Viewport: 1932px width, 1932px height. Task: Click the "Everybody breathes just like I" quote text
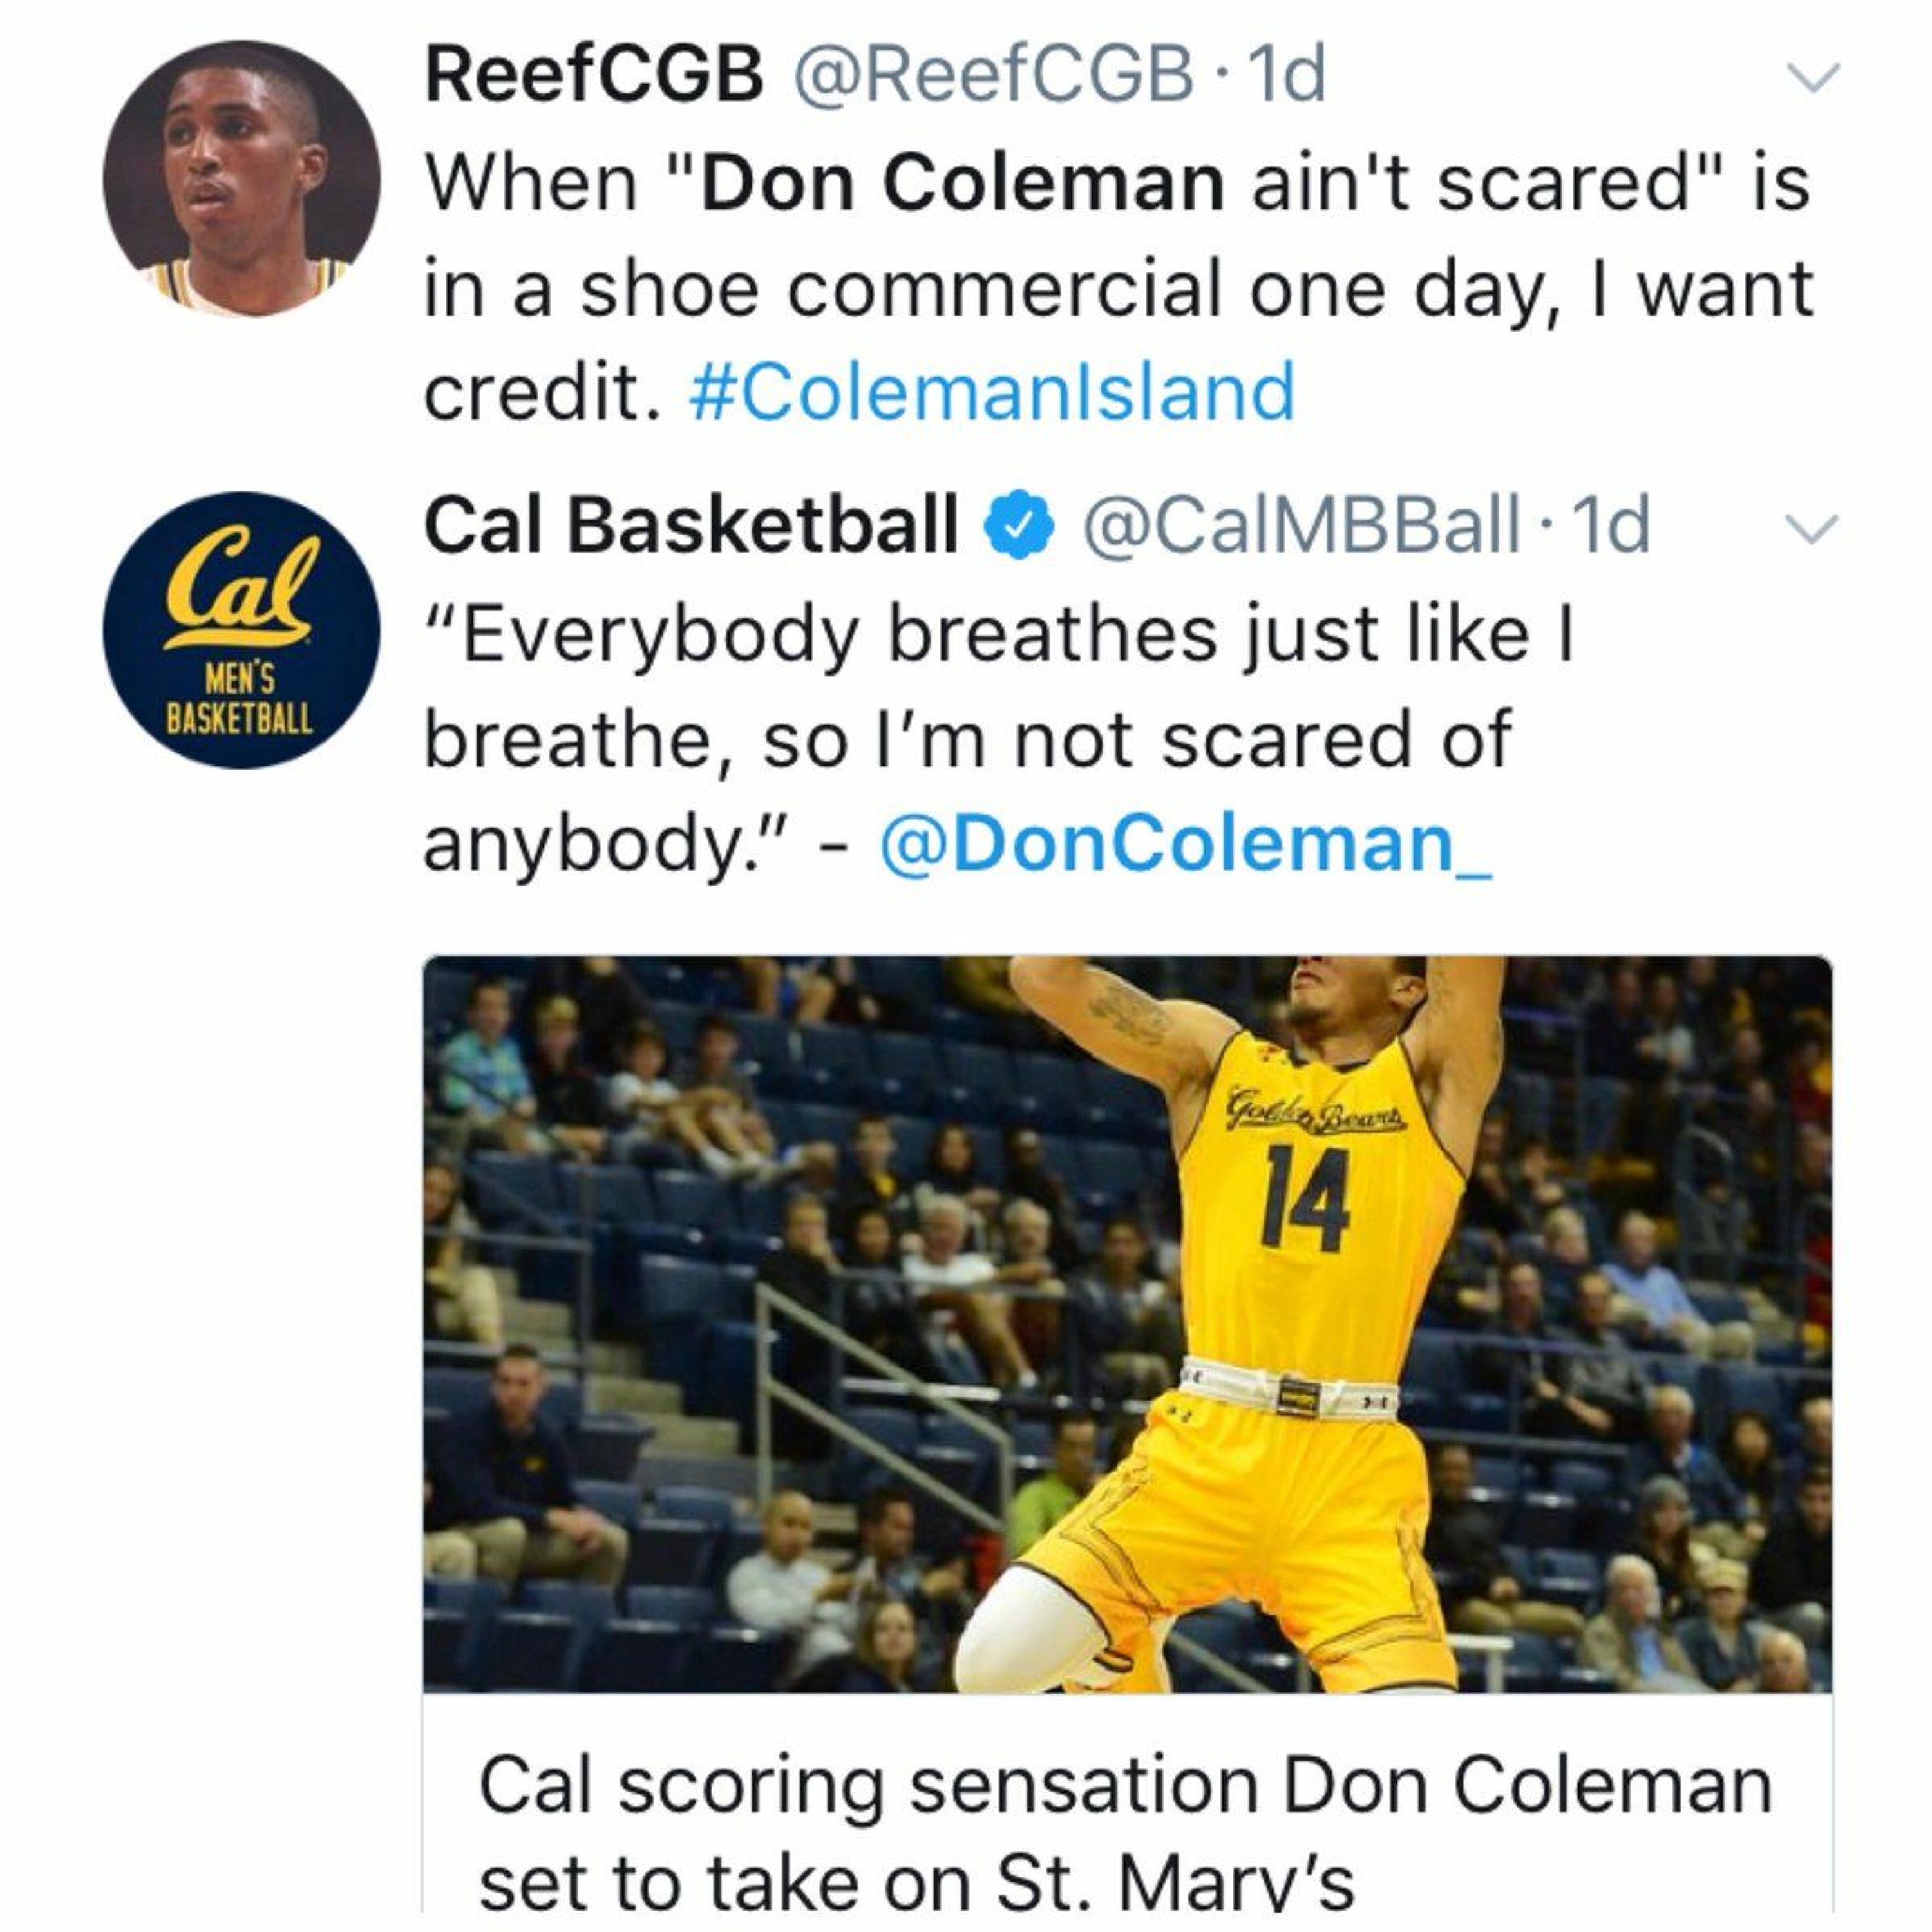[x=1000, y=635]
